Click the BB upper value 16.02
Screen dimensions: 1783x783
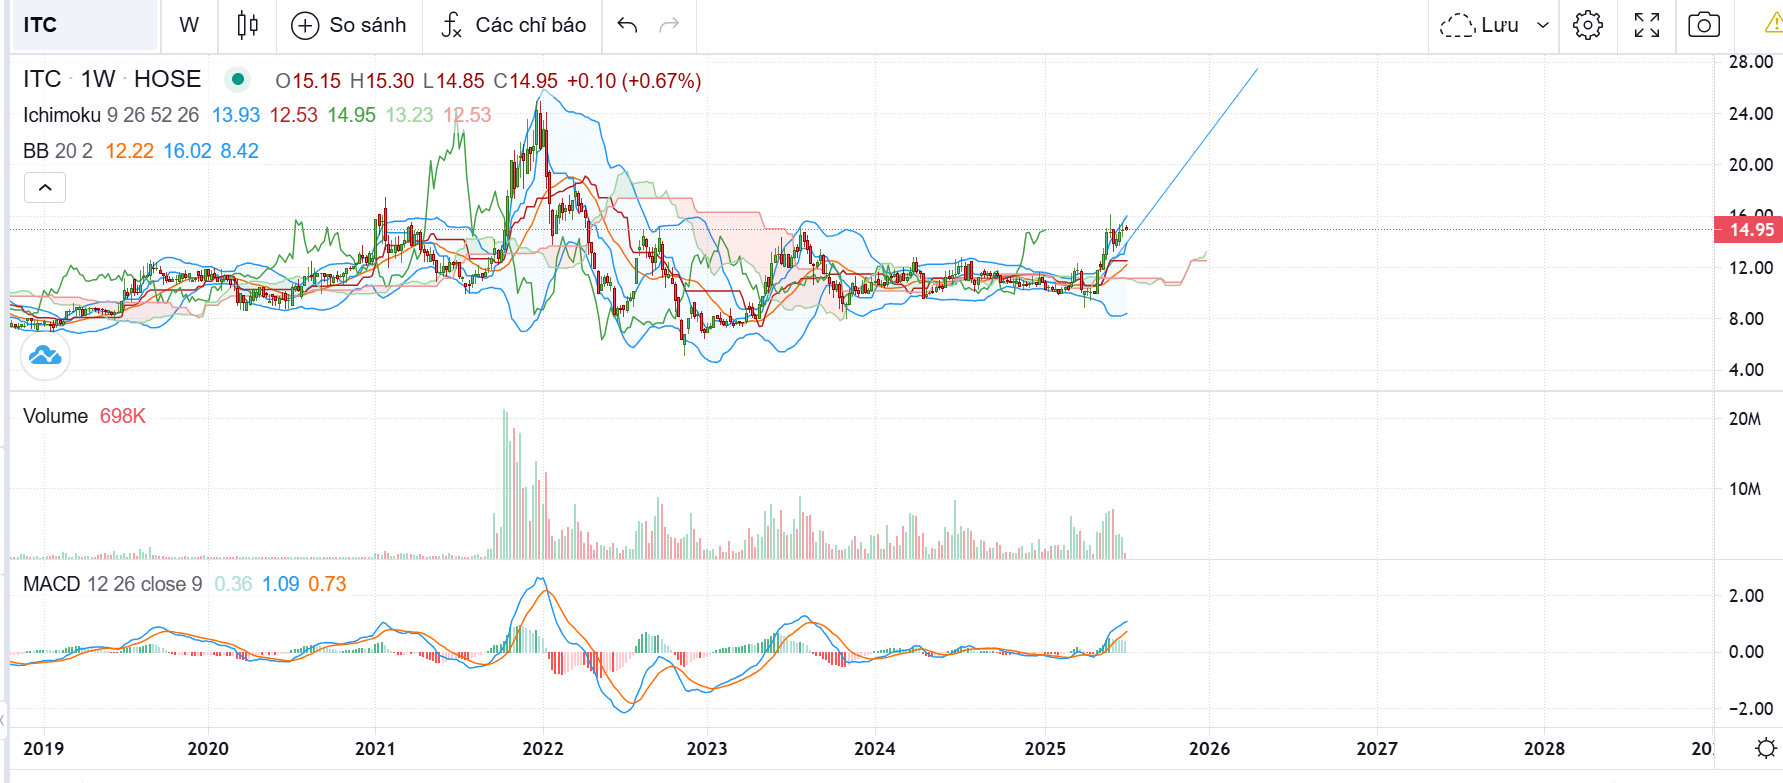[x=188, y=151]
